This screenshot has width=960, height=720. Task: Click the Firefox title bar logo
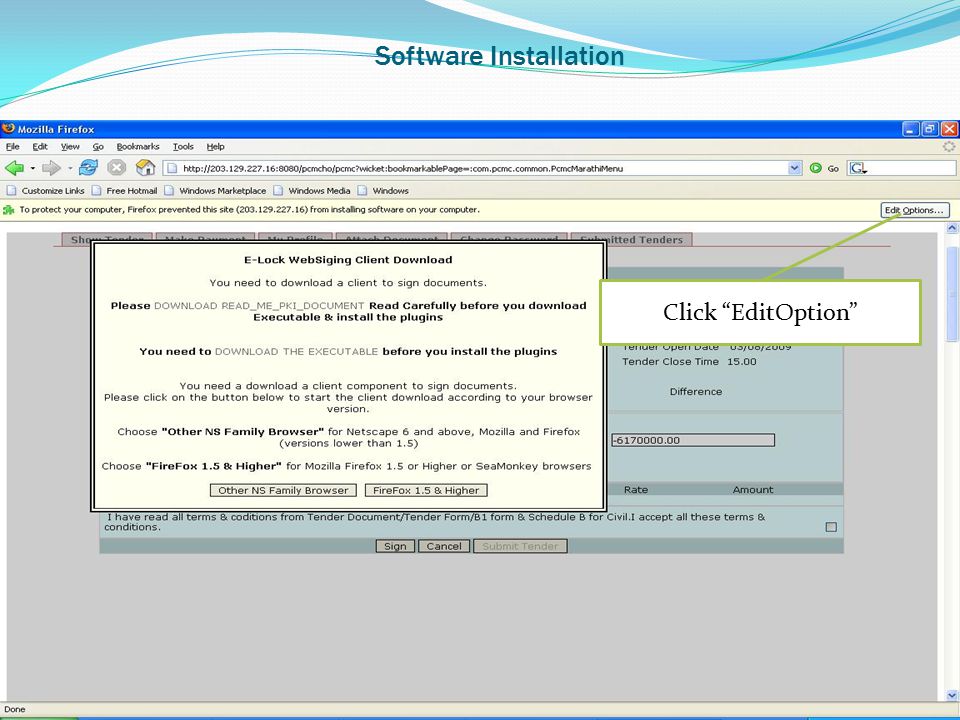tap(8, 129)
